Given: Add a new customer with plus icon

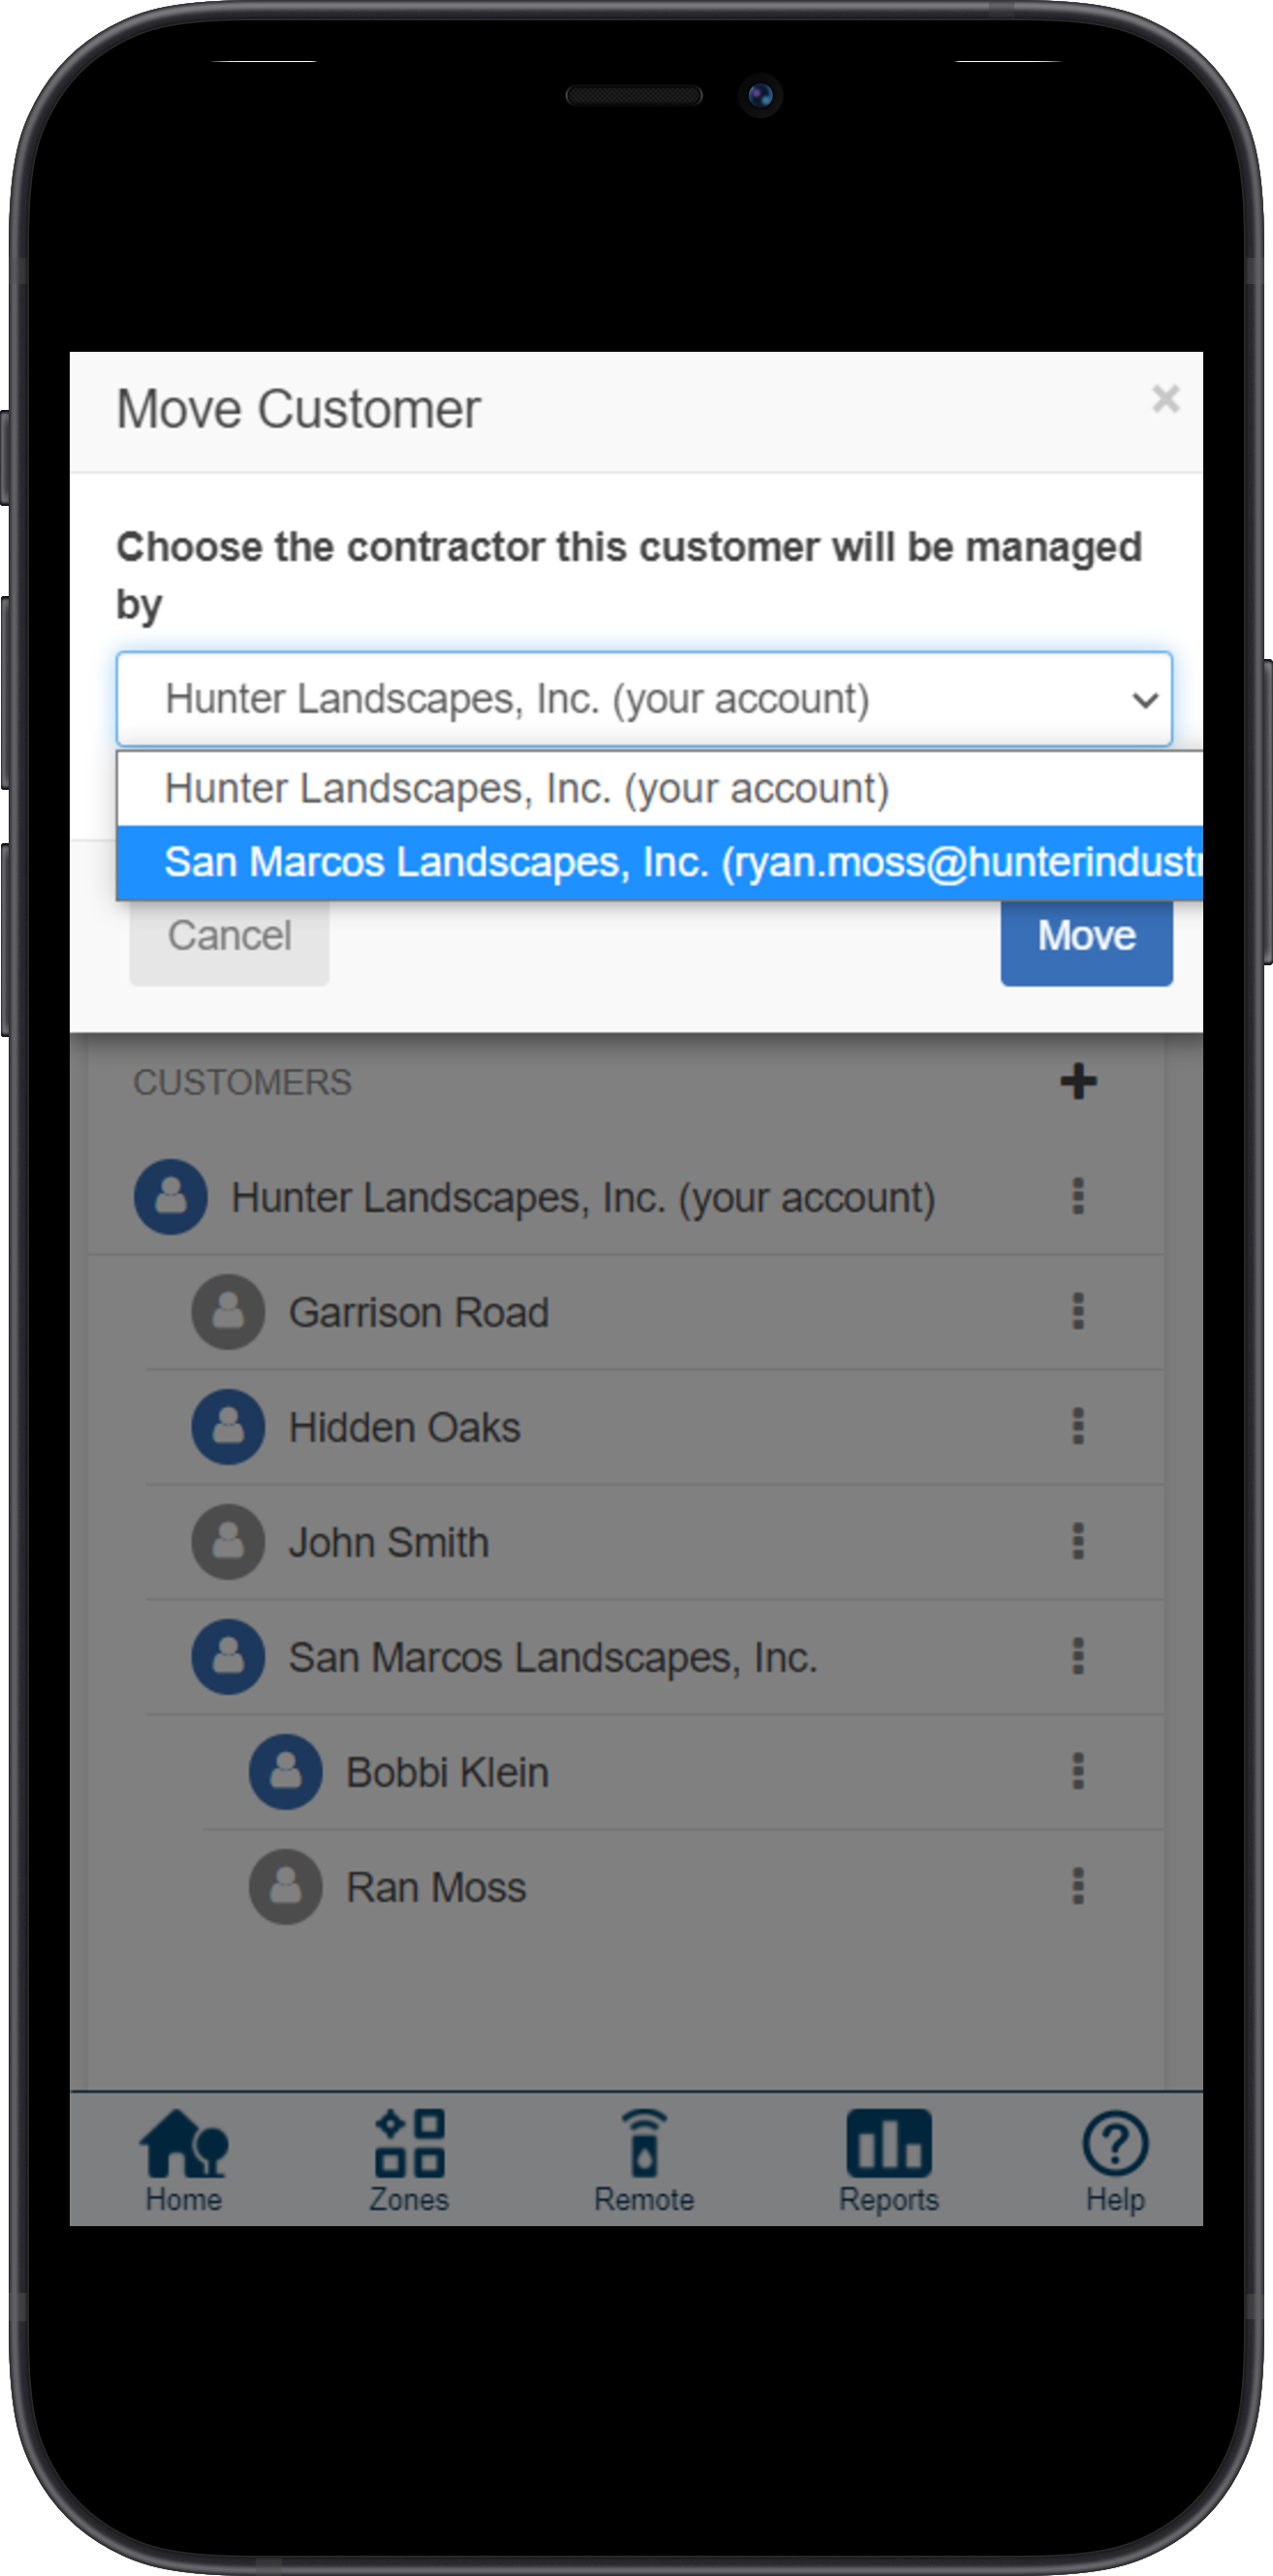Looking at the screenshot, I should 1078,1081.
